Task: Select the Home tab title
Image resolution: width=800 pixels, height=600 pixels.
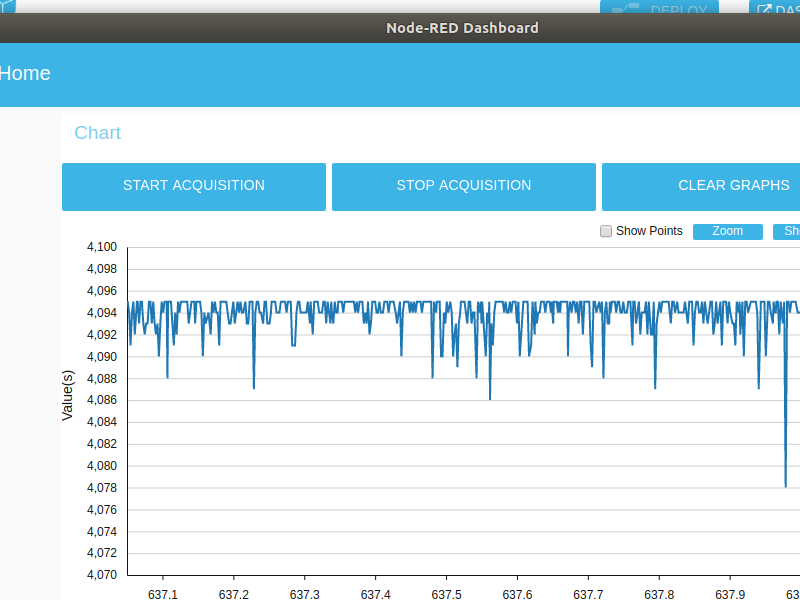Action: point(24,73)
